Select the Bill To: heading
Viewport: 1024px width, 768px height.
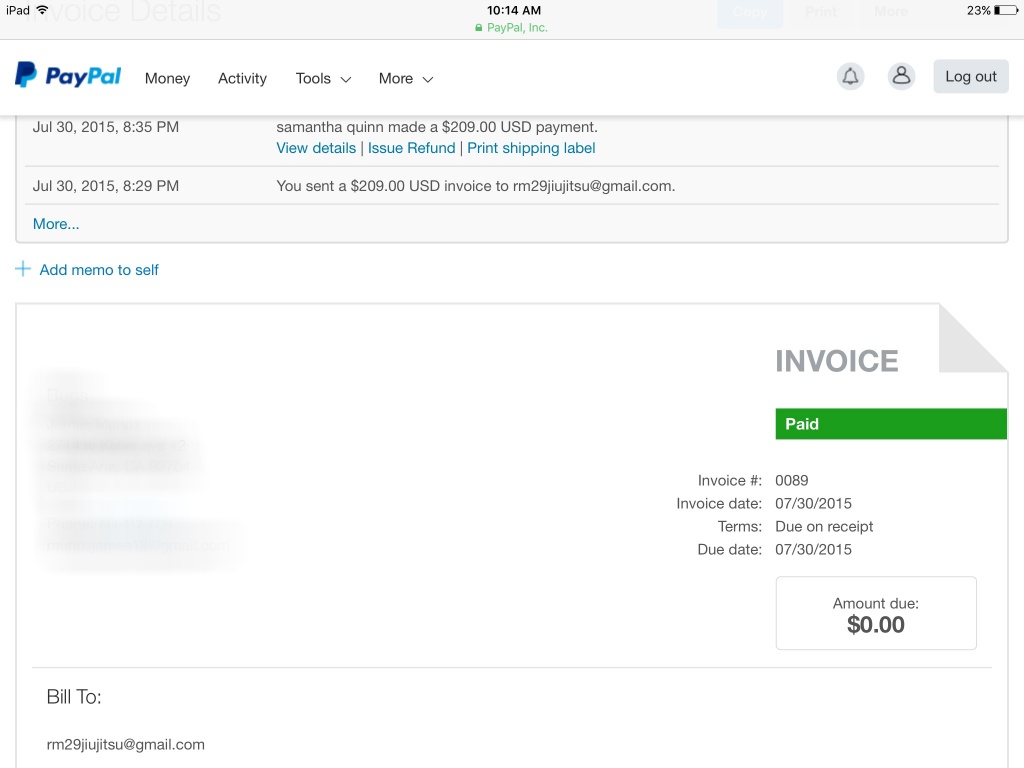point(74,697)
